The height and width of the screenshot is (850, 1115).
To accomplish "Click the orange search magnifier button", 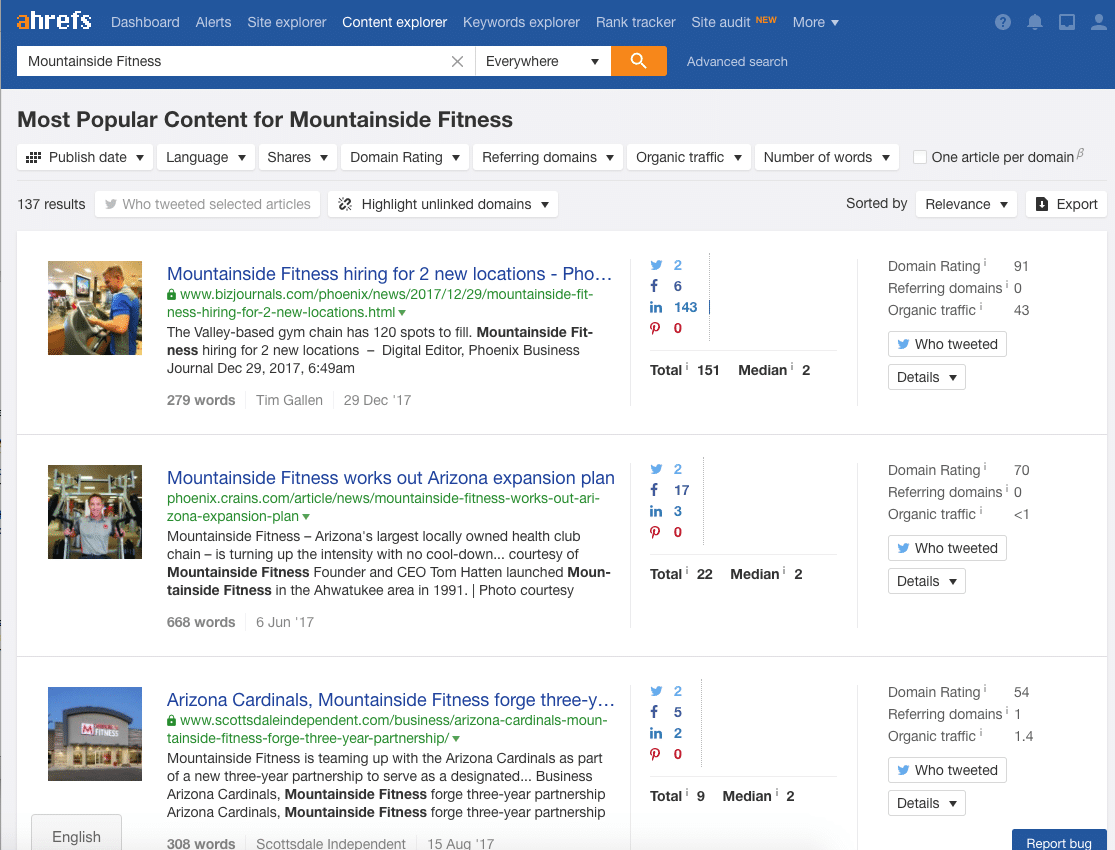I will click(638, 61).
